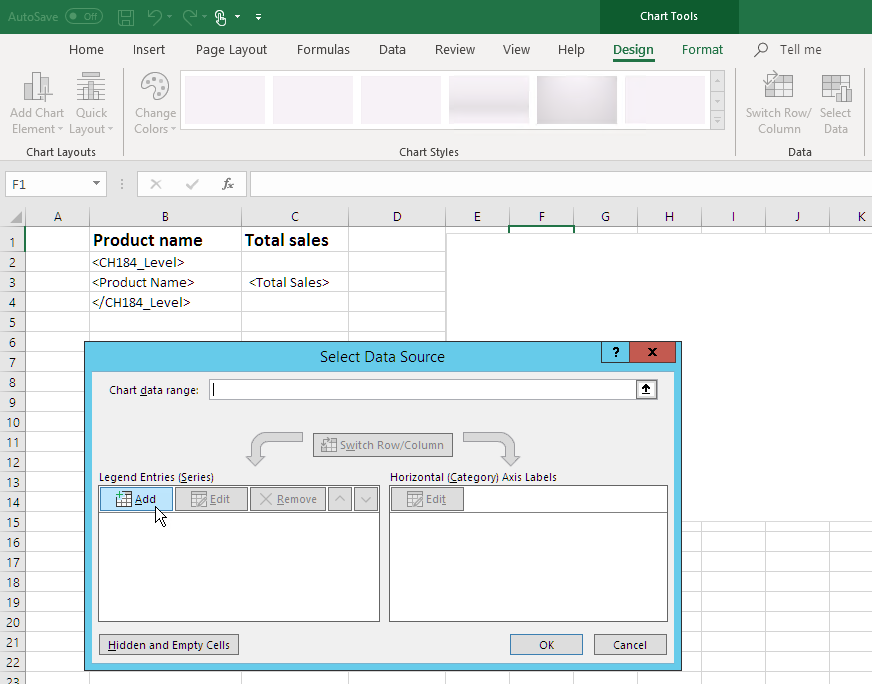Open the Change Colors dropdown
This screenshot has width=872, height=684.
155,104
